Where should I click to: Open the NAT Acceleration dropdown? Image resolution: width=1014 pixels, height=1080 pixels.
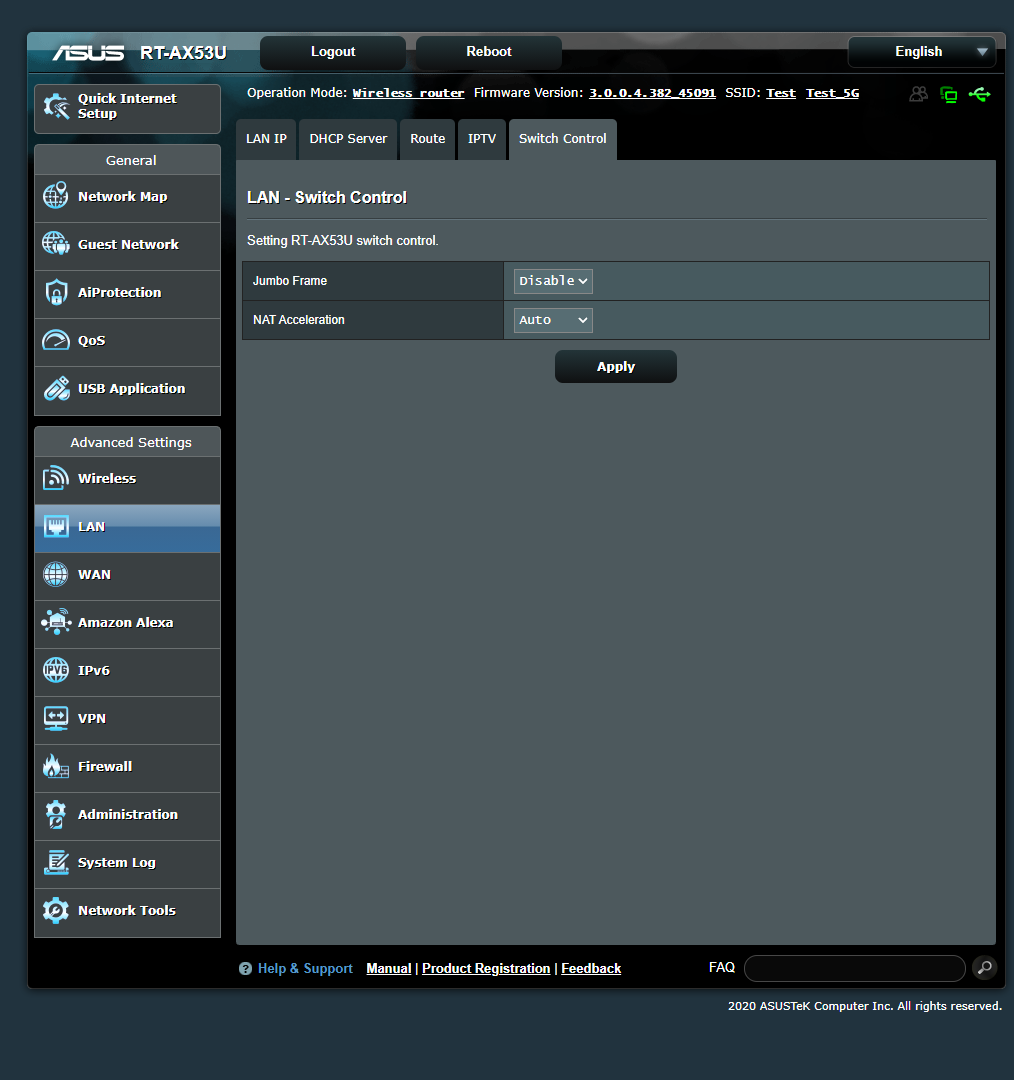tap(553, 320)
